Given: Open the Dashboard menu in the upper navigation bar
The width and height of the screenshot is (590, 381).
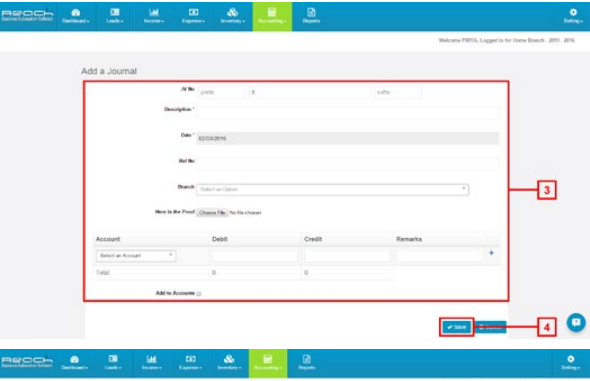Looking at the screenshot, I should coord(76,17).
